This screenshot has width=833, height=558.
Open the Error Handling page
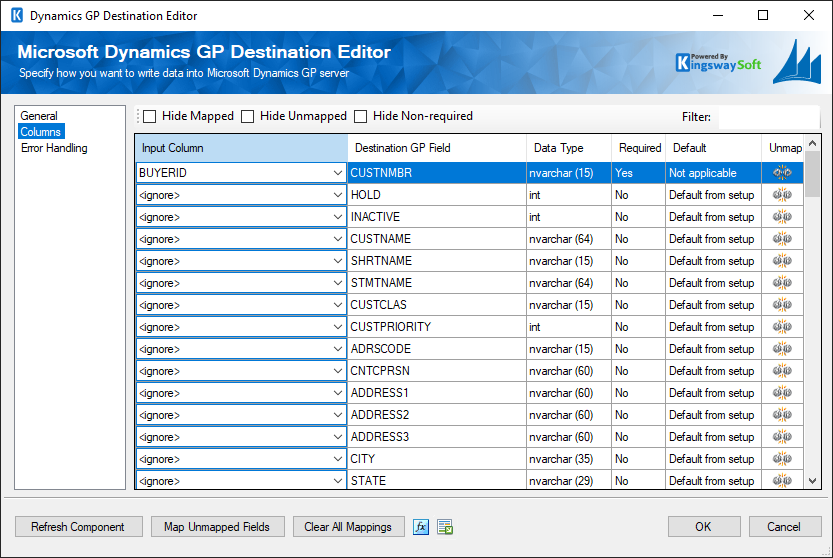(x=54, y=148)
